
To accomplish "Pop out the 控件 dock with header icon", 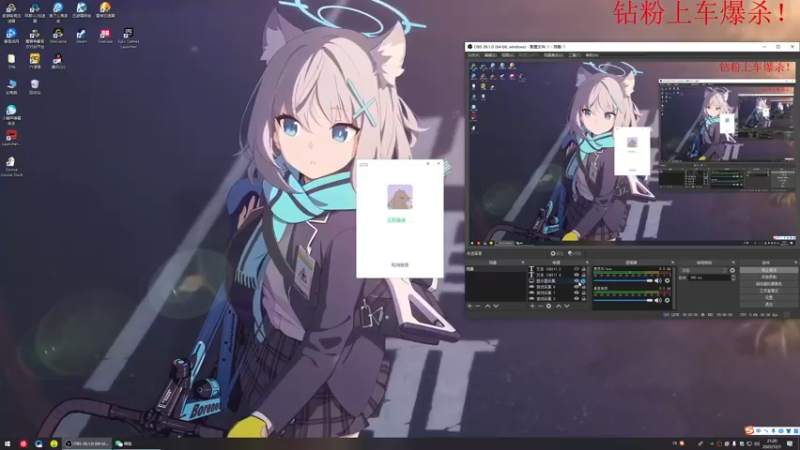I will (796, 262).
